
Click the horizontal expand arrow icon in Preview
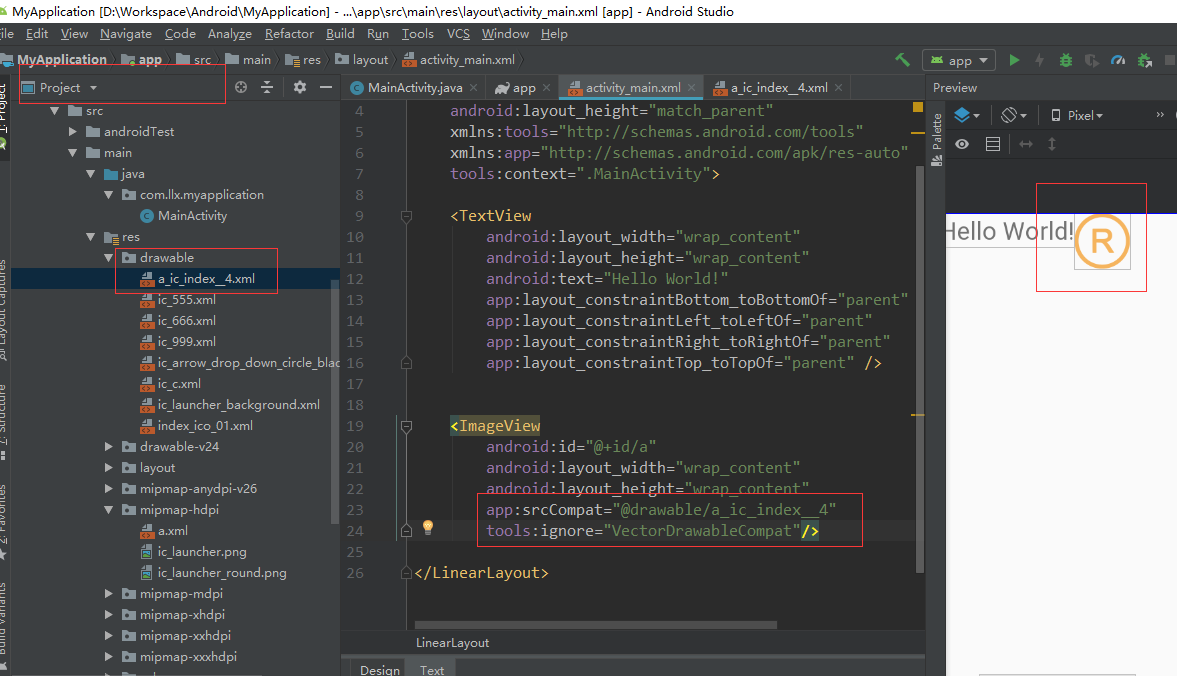click(x=1025, y=144)
